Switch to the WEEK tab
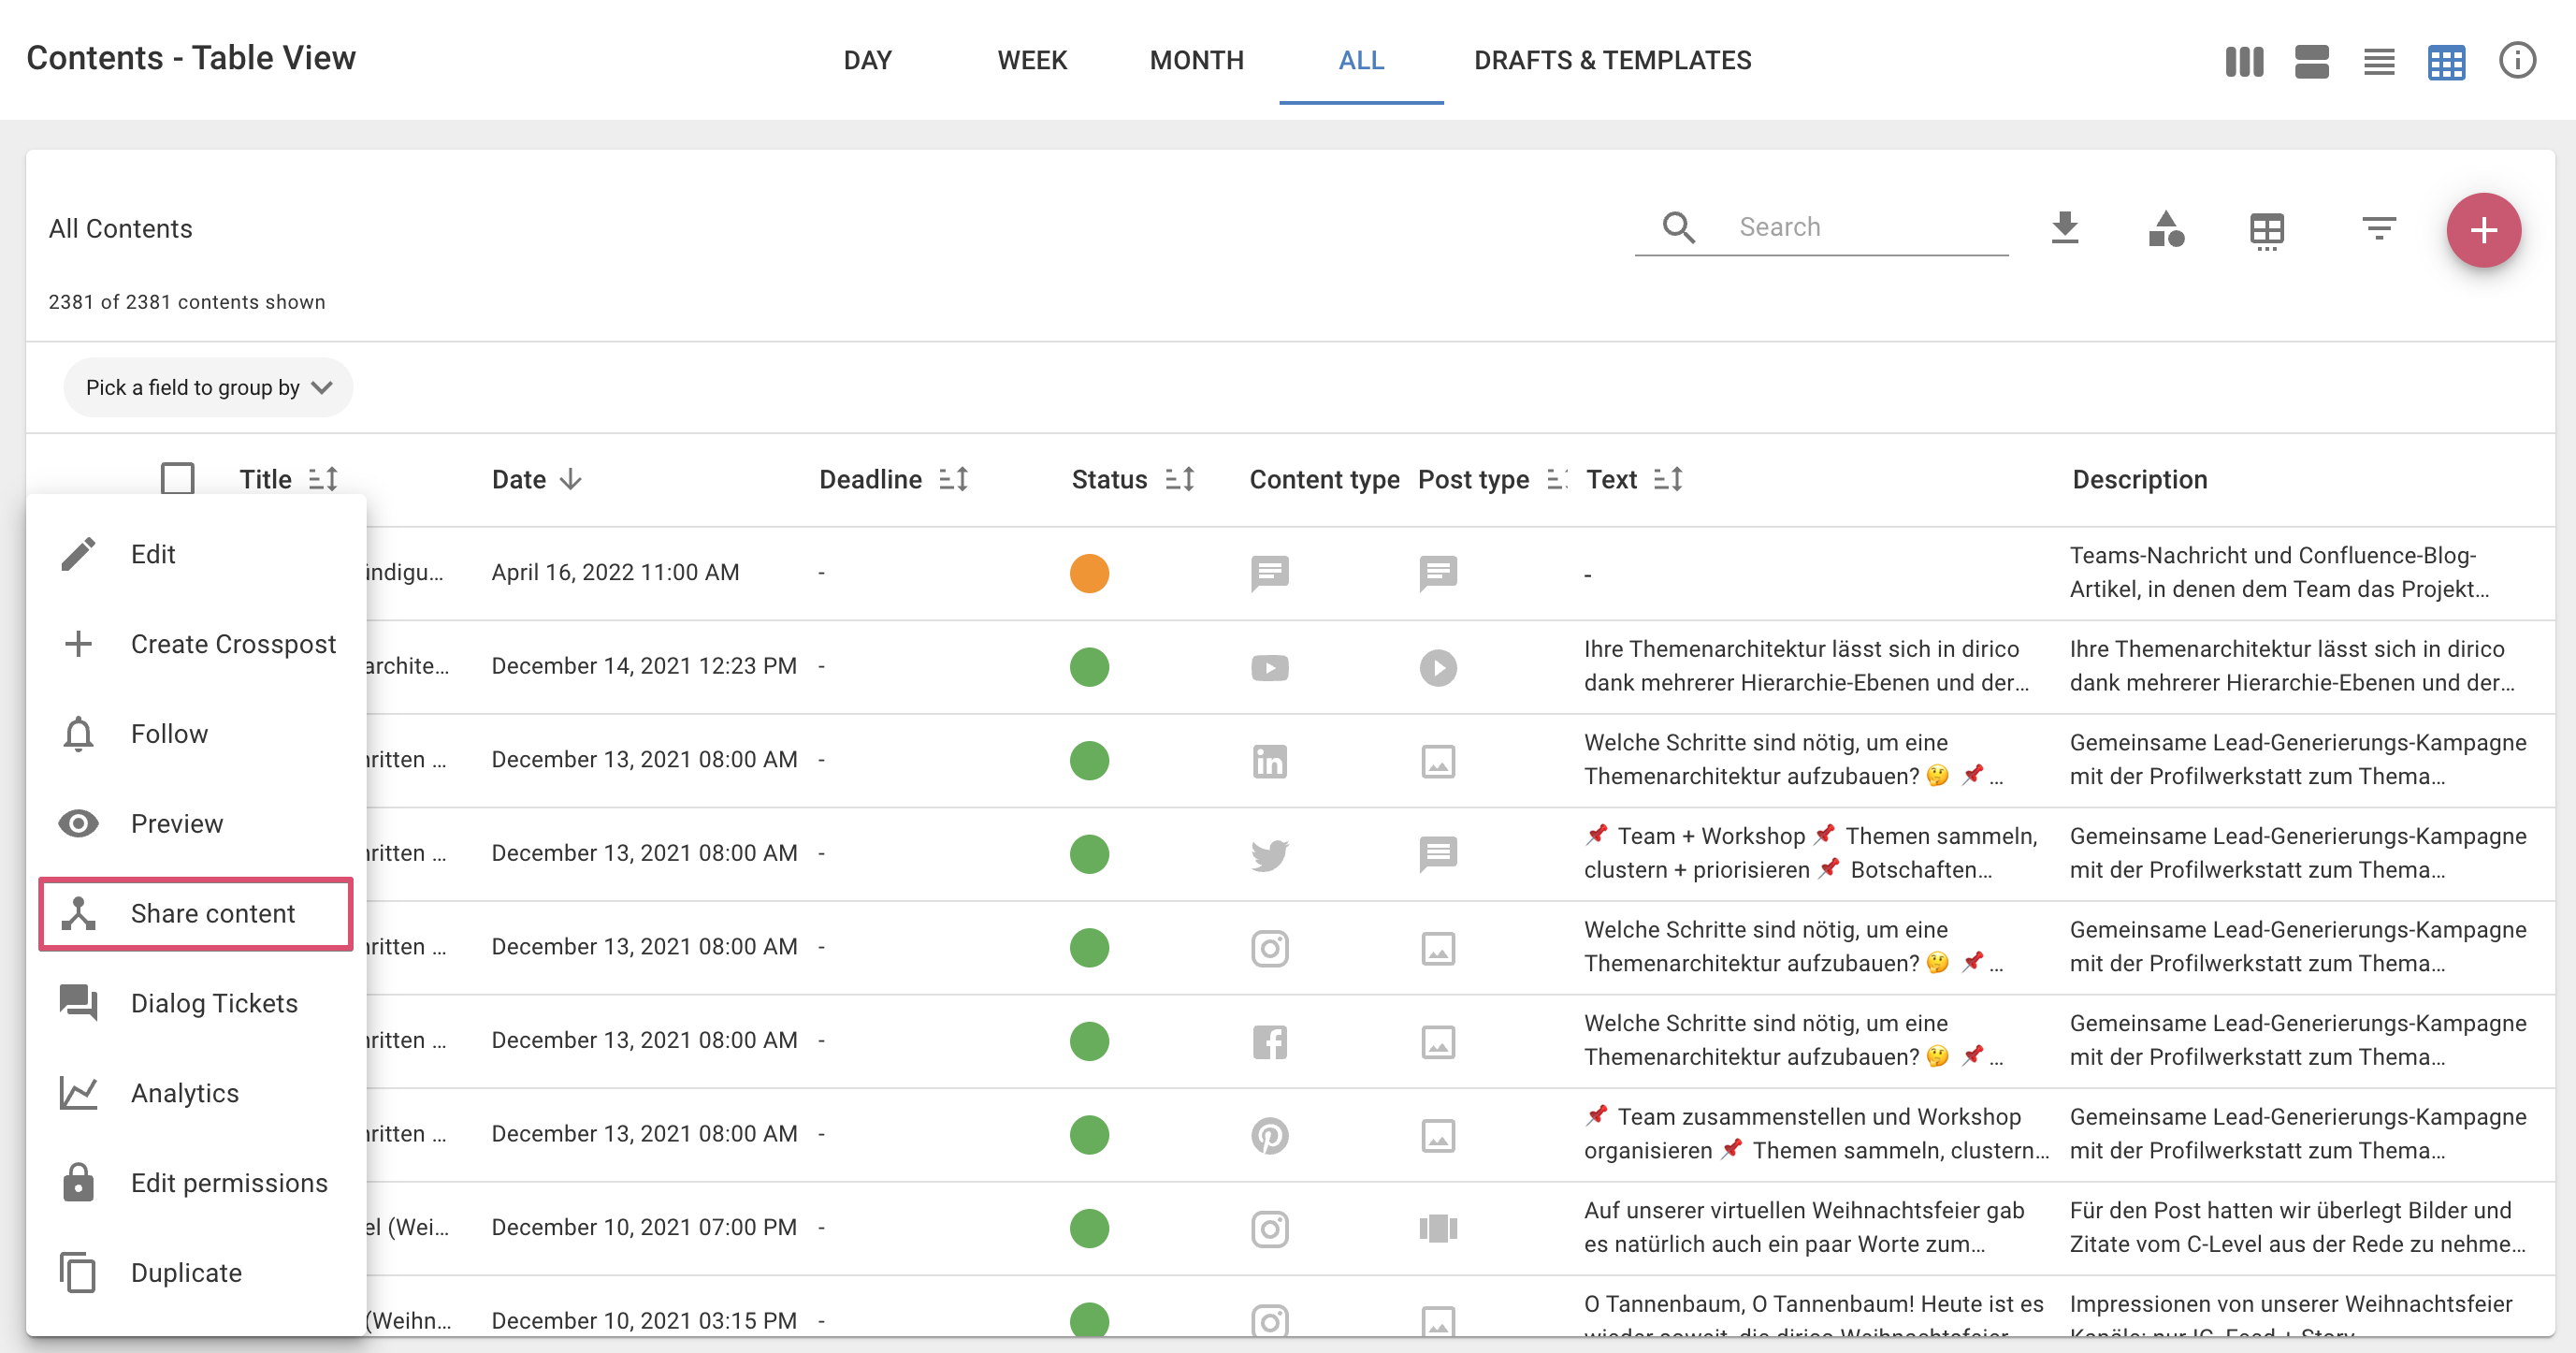Viewport: 2576px width, 1353px height. (x=1032, y=60)
